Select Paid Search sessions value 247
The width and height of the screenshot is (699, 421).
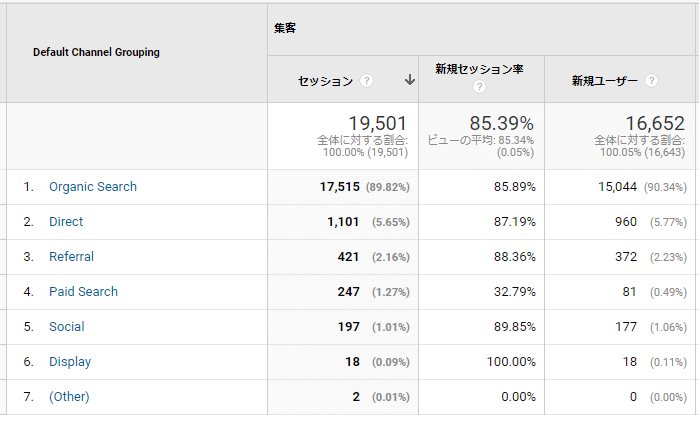pyautogui.click(x=348, y=292)
